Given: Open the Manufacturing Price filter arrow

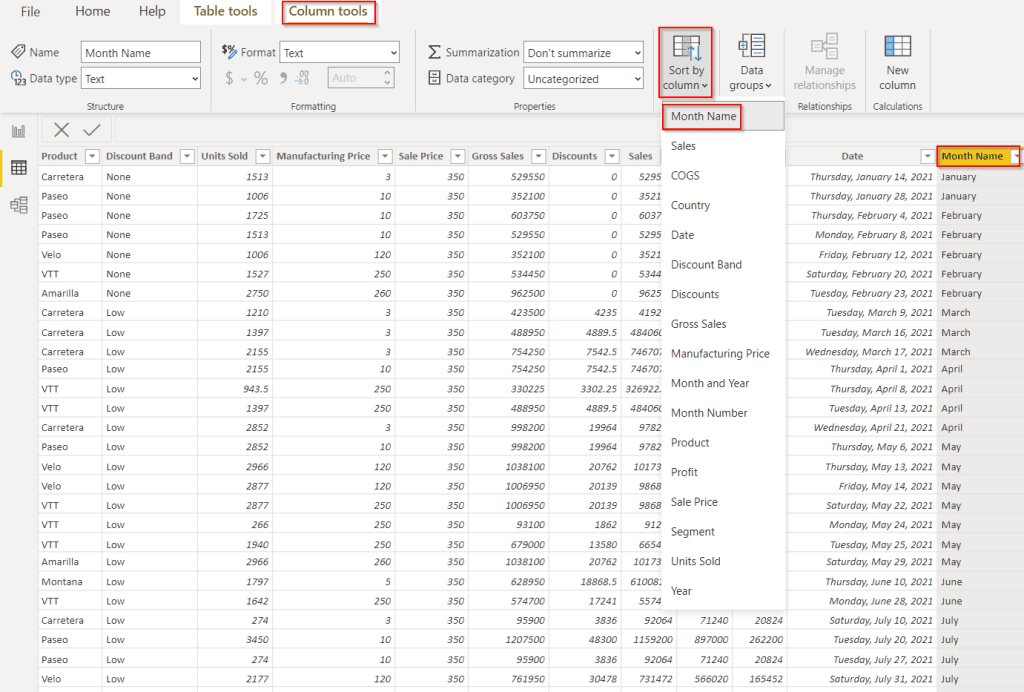Looking at the screenshot, I should tap(385, 156).
